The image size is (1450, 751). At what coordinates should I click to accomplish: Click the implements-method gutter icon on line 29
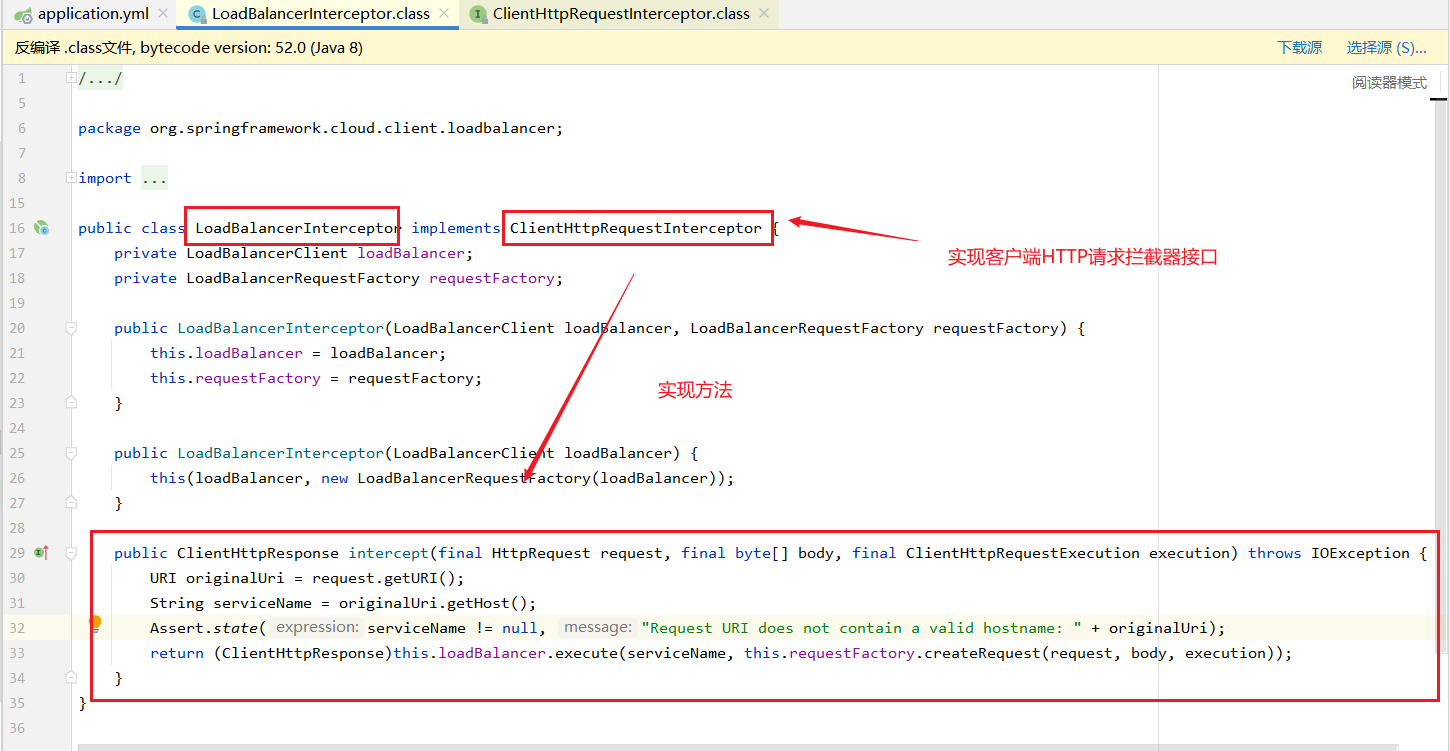tap(42, 552)
